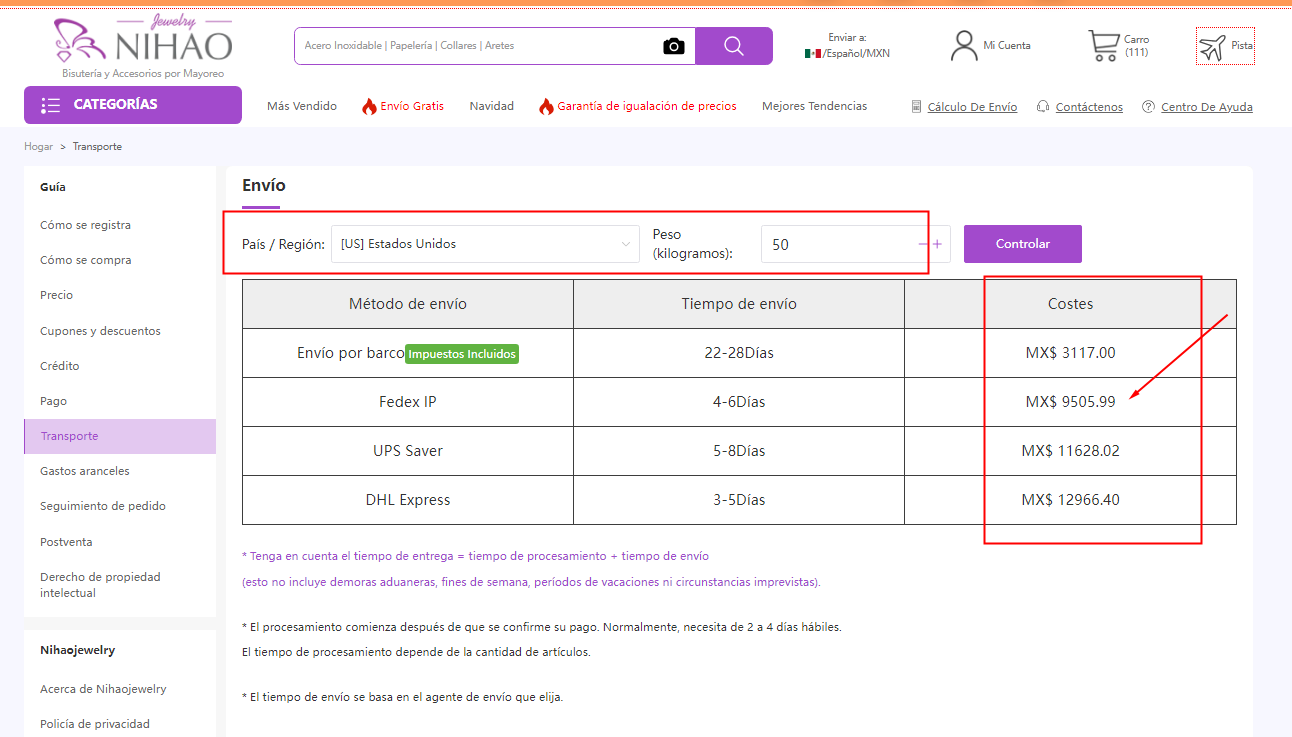Image resolution: width=1292 pixels, height=737 pixels.
Task: Open Mejores Tendencias page
Action: [x=815, y=106]
